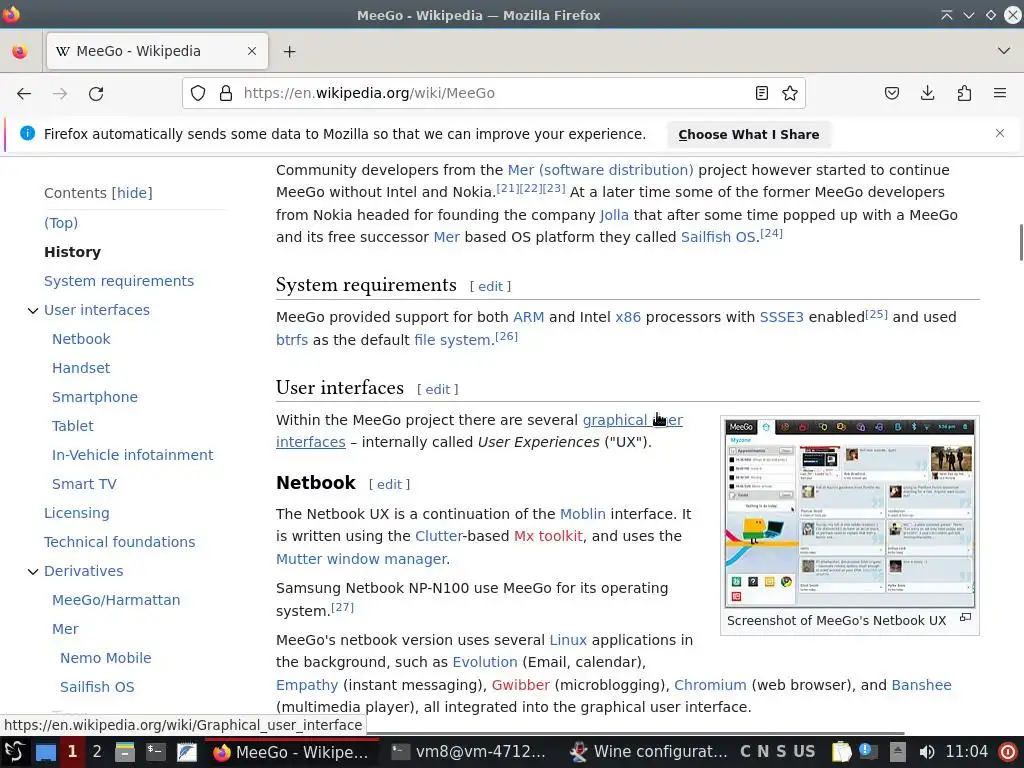Toggle Reader View in address bar
Screen dimensions: 1024x768
pyautogui.click(x=761, y=93)
